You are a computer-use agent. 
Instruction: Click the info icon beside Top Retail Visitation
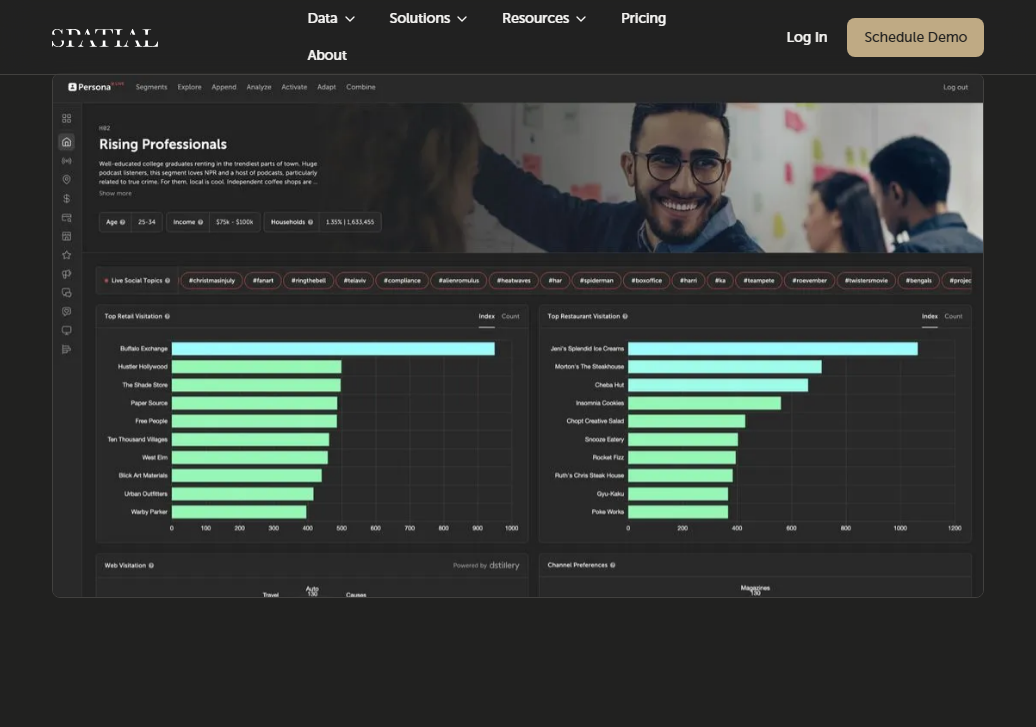pyautogui.click(x=167, y=317)
